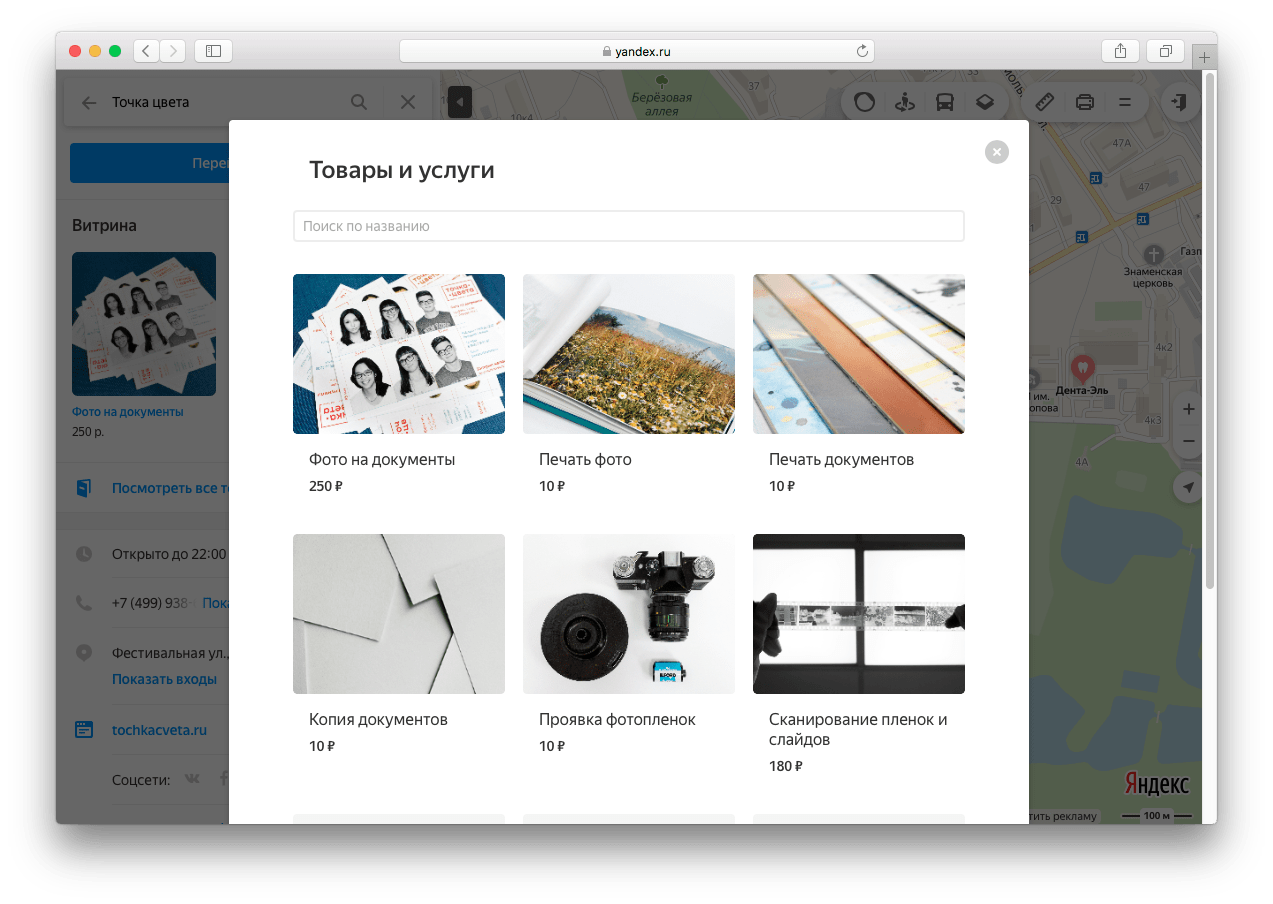This screenshot has width=1273, height=904.
Task: Select the ruler measurement tool
Action: point(1044,102)
